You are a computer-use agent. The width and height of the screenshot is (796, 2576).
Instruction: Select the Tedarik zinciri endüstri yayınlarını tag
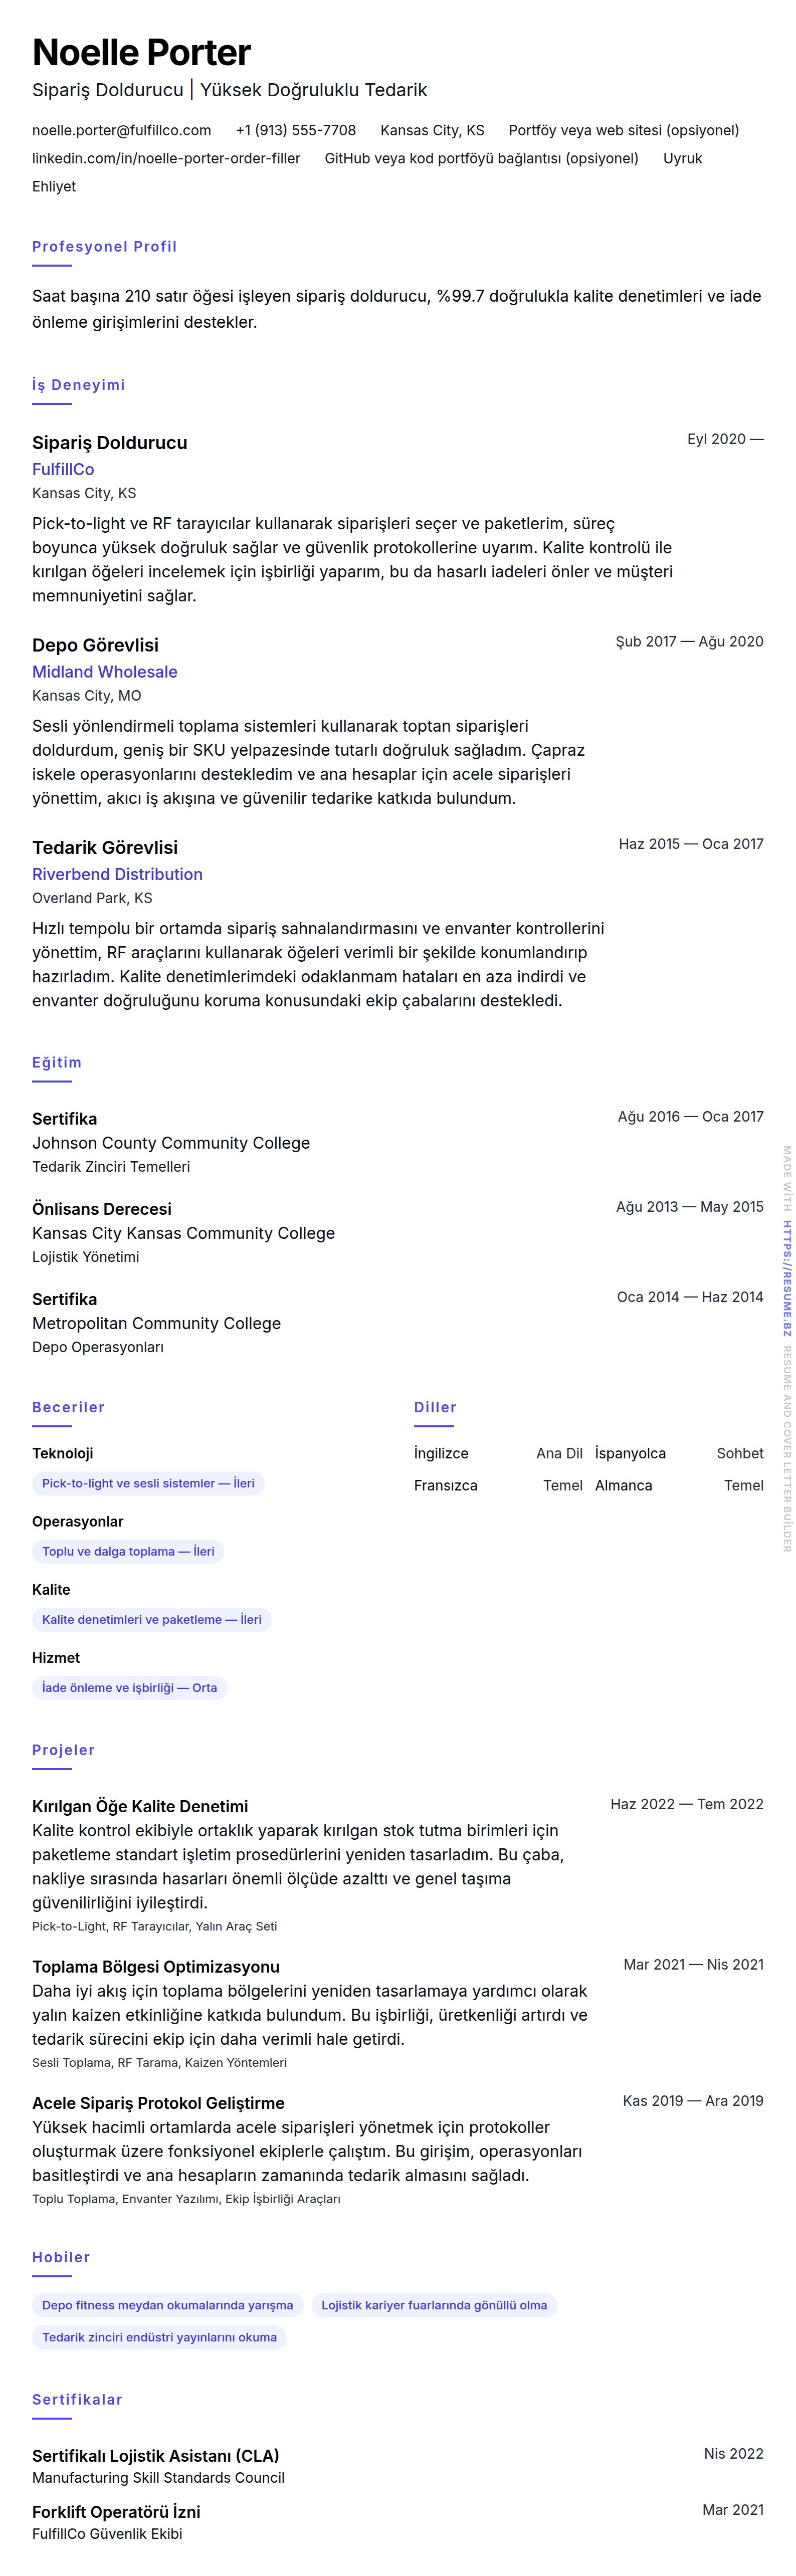tap(159, 2337)
